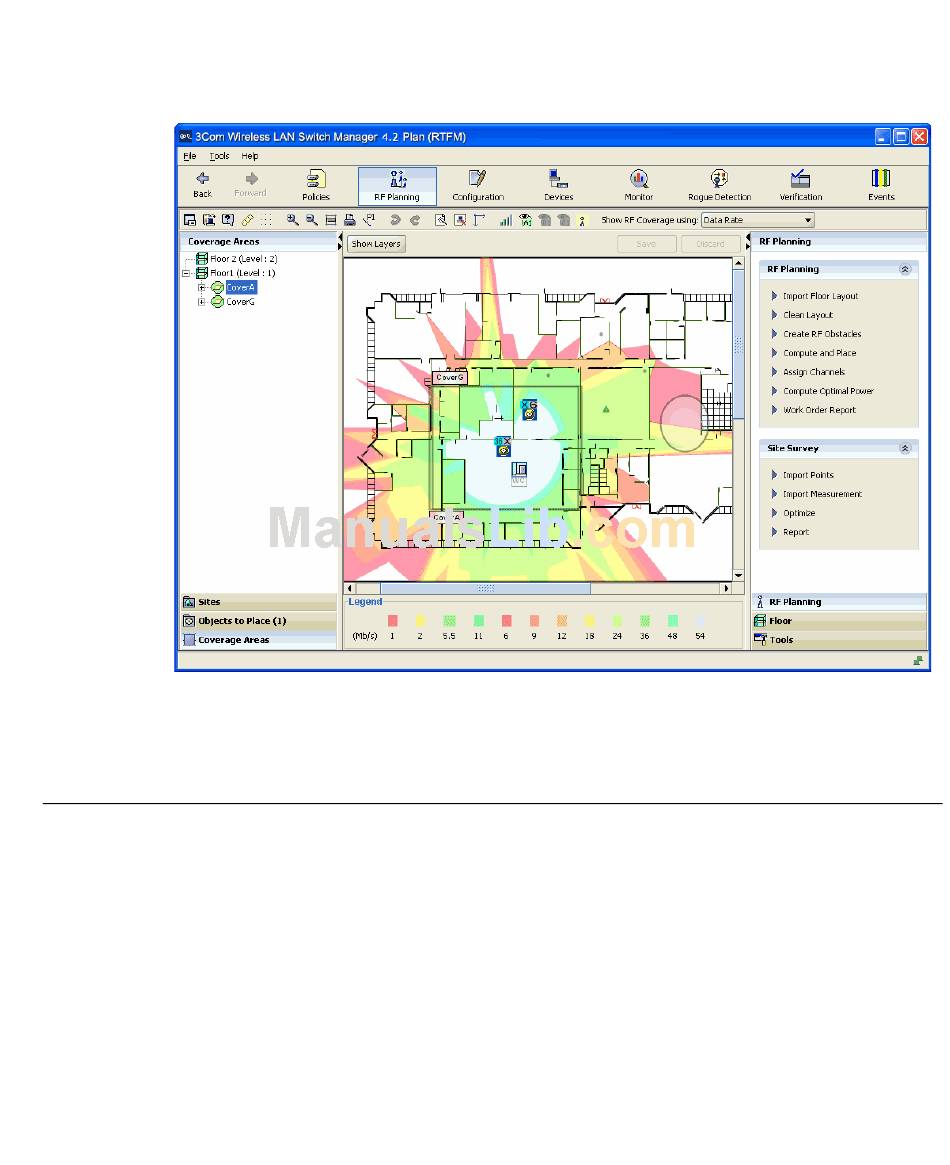Open the Devices section
The width and height of the screenshot is (950, 1165).
[558, 185]
